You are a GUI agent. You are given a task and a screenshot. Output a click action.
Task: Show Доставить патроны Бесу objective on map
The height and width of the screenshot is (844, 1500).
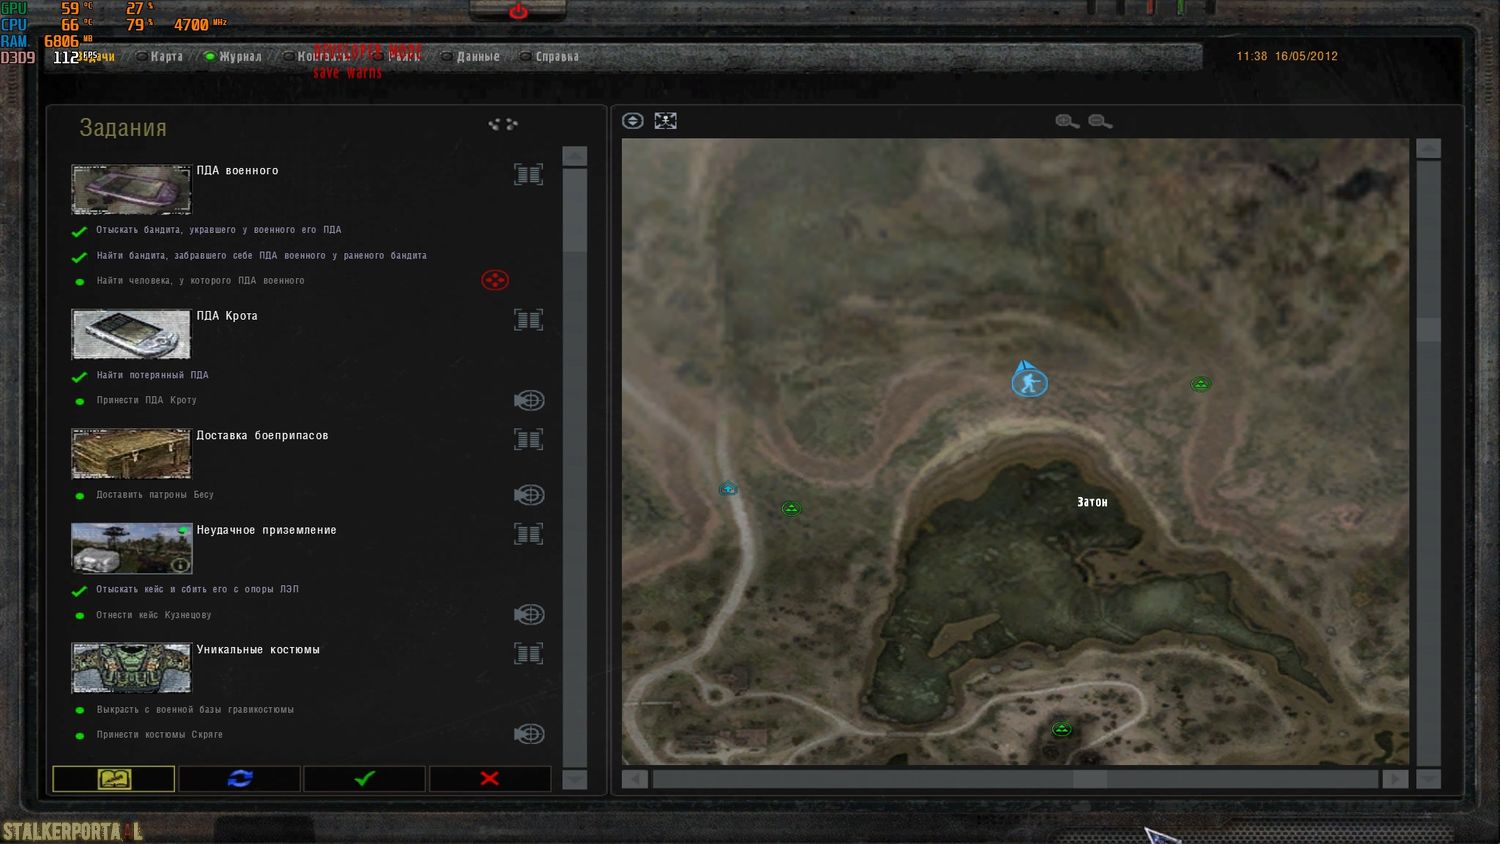point(529,495)
